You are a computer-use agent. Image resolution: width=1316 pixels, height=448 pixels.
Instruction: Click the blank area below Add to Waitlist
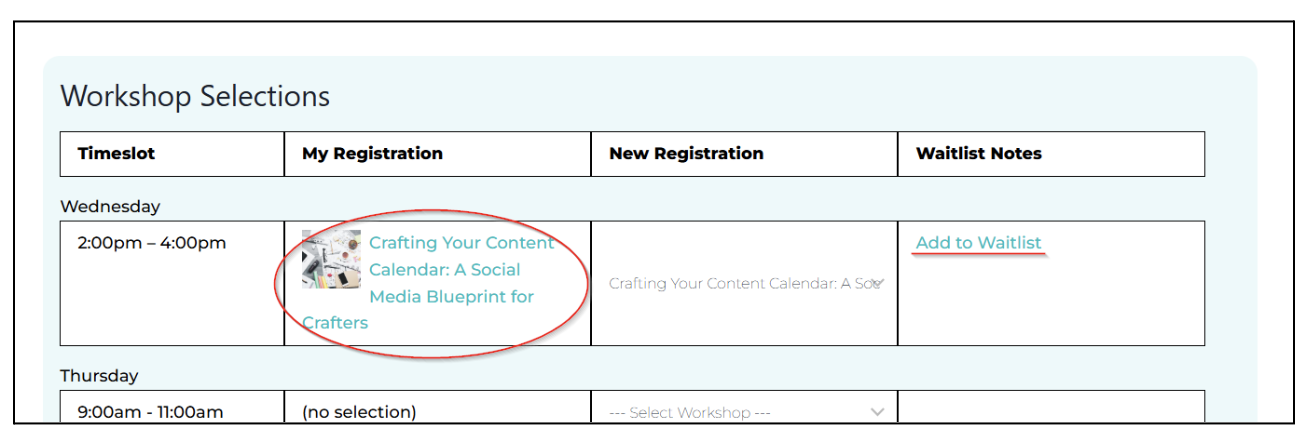(1051, 300)
